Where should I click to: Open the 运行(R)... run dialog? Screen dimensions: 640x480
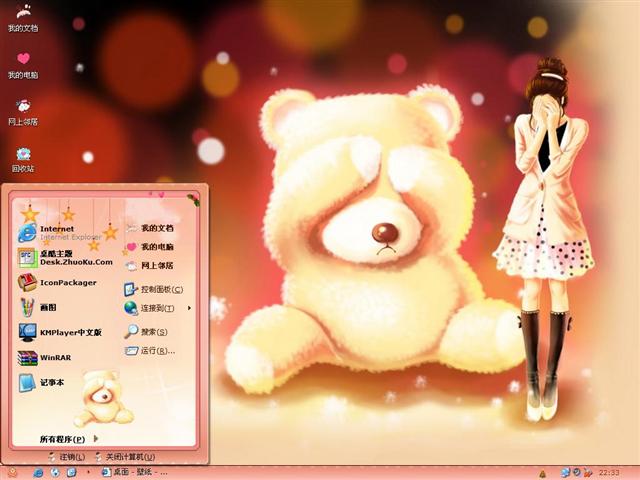click(150, 351)
